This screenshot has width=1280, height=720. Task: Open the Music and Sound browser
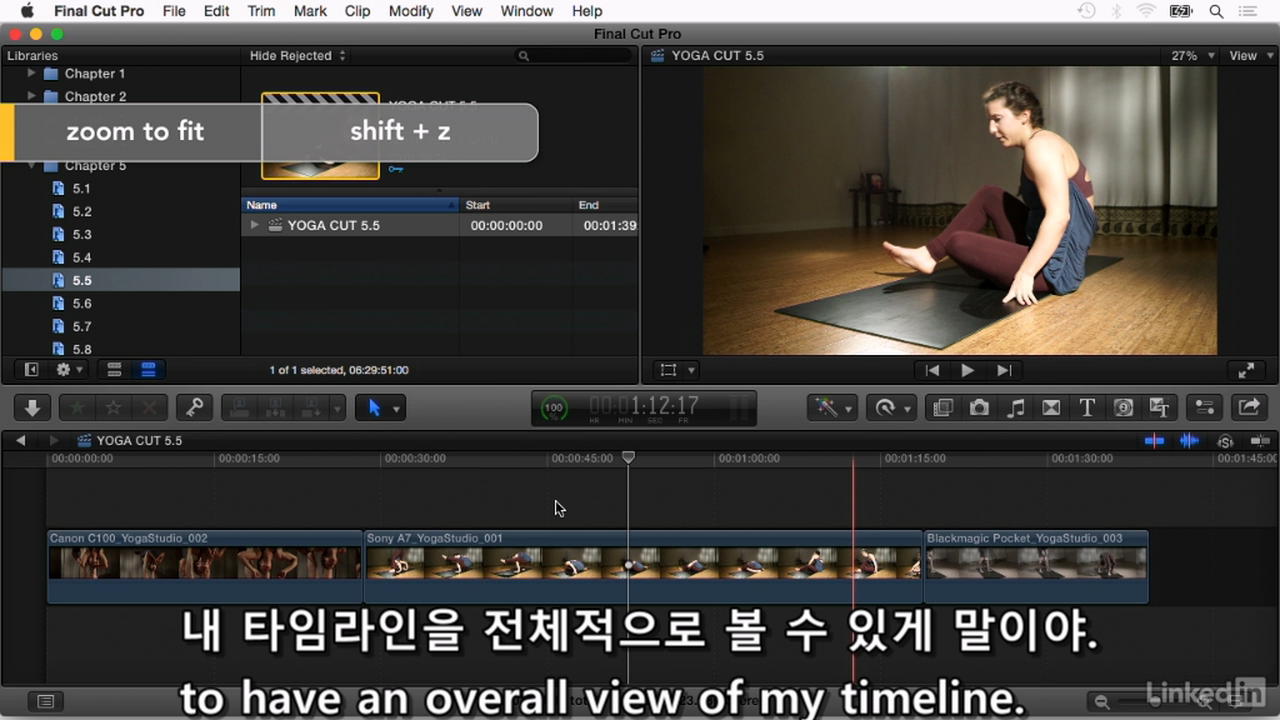coord(1015,407)
